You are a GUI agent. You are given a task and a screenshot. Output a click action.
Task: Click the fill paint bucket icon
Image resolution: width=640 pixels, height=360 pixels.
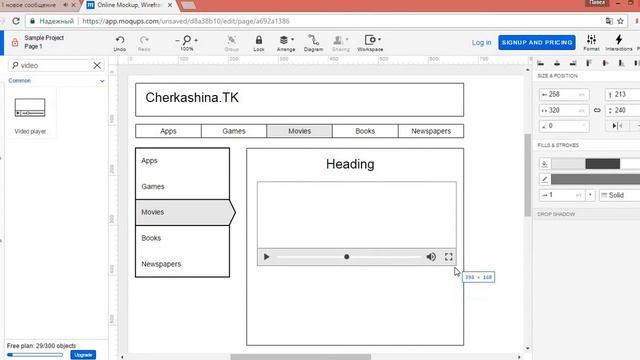pos(544,164)
